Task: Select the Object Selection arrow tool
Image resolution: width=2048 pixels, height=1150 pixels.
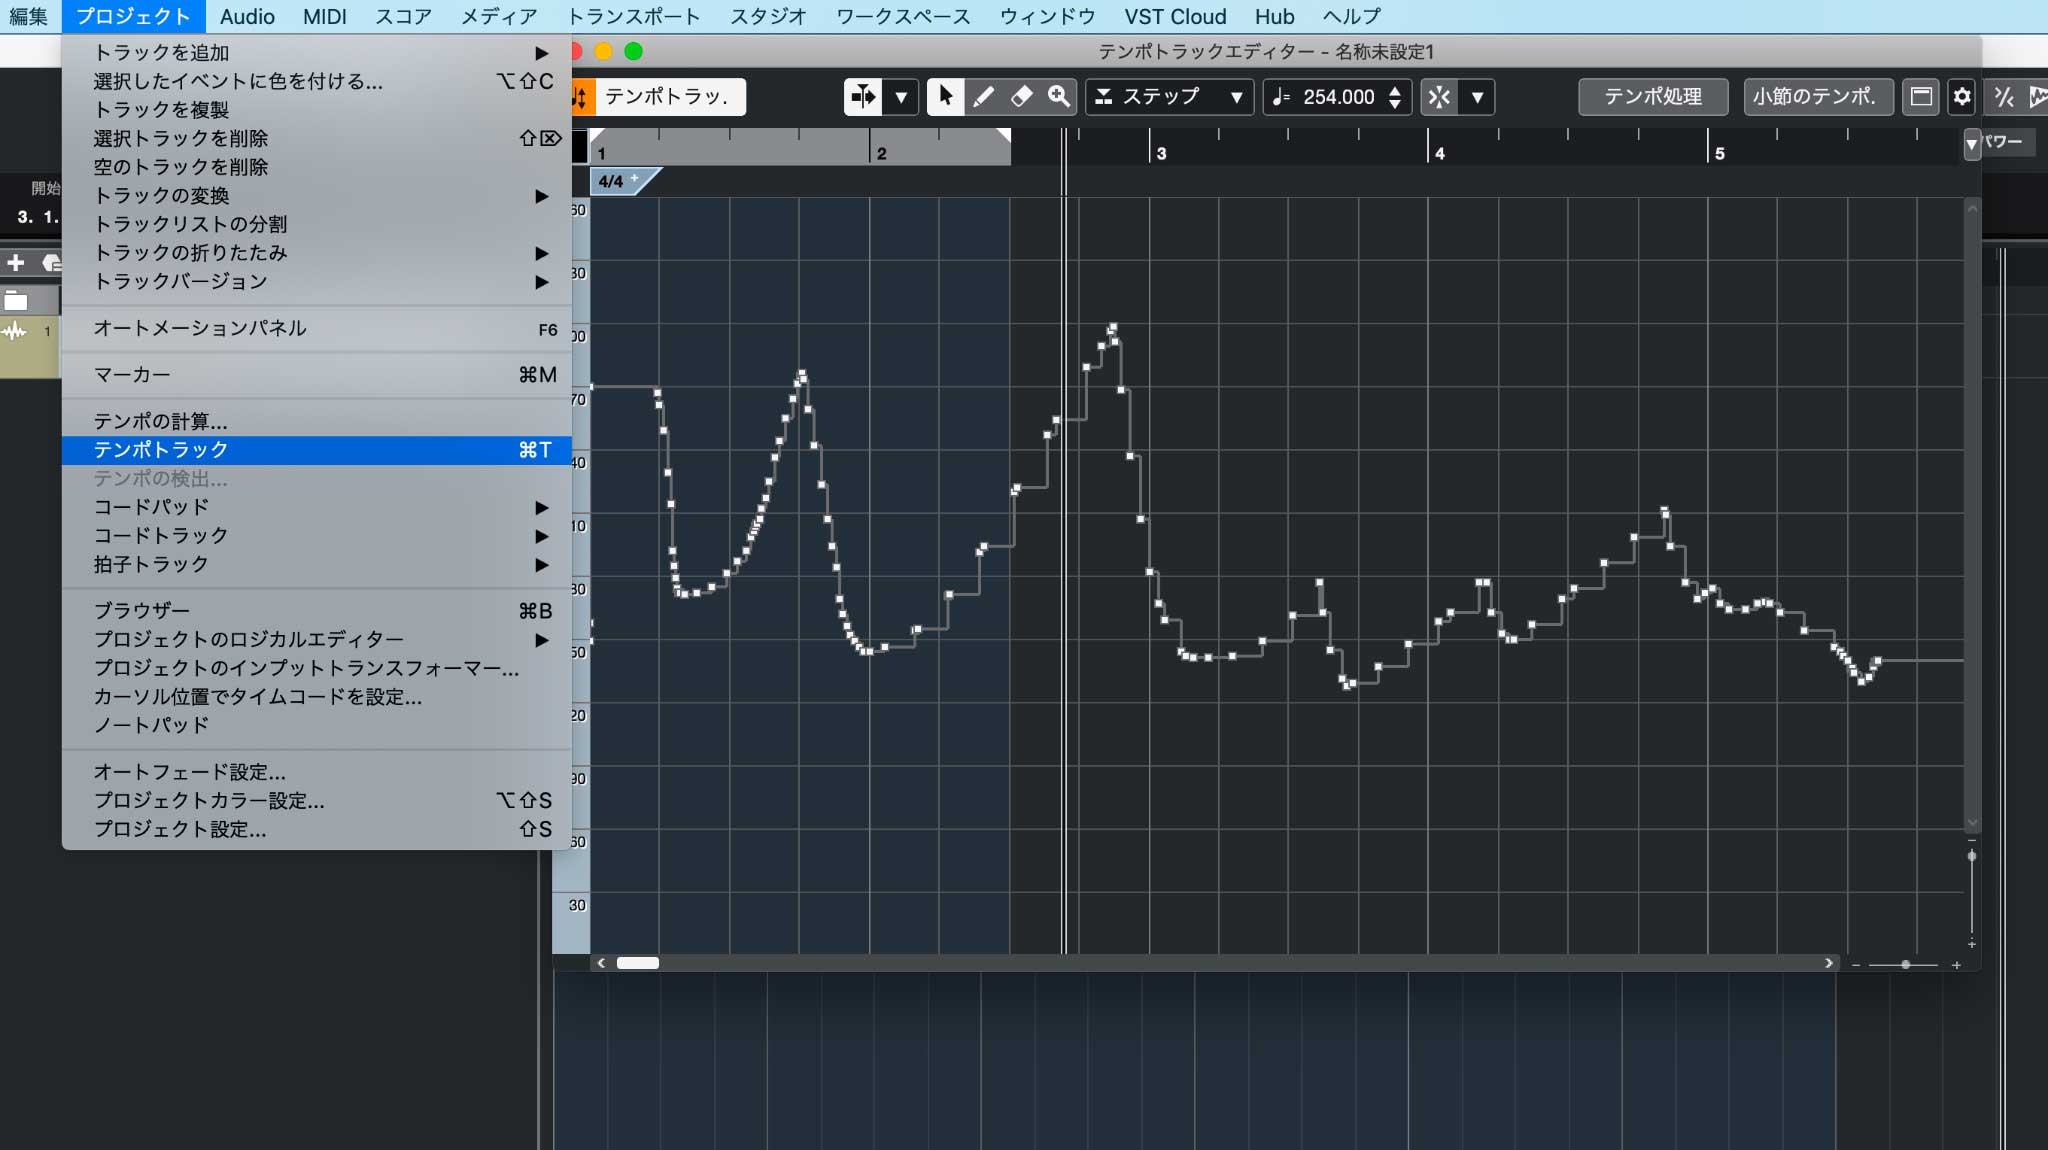Action: [945, 97]
